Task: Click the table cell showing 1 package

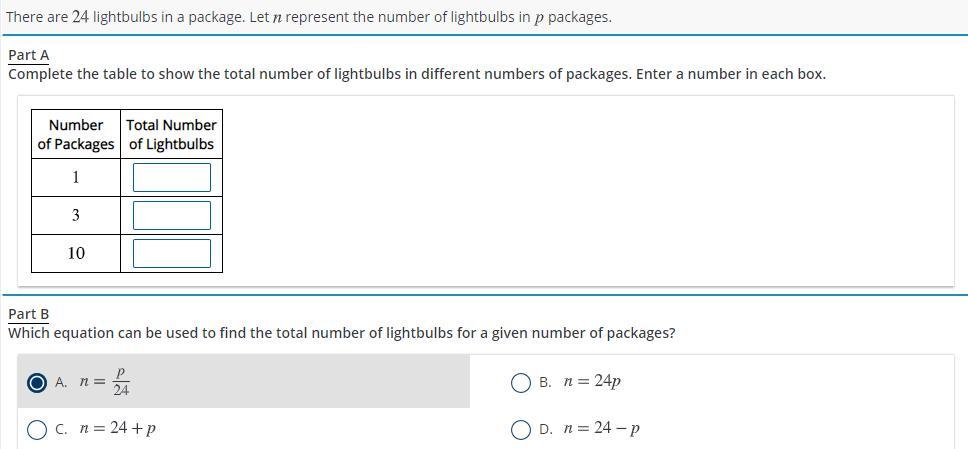Action: tap(76, 178)
